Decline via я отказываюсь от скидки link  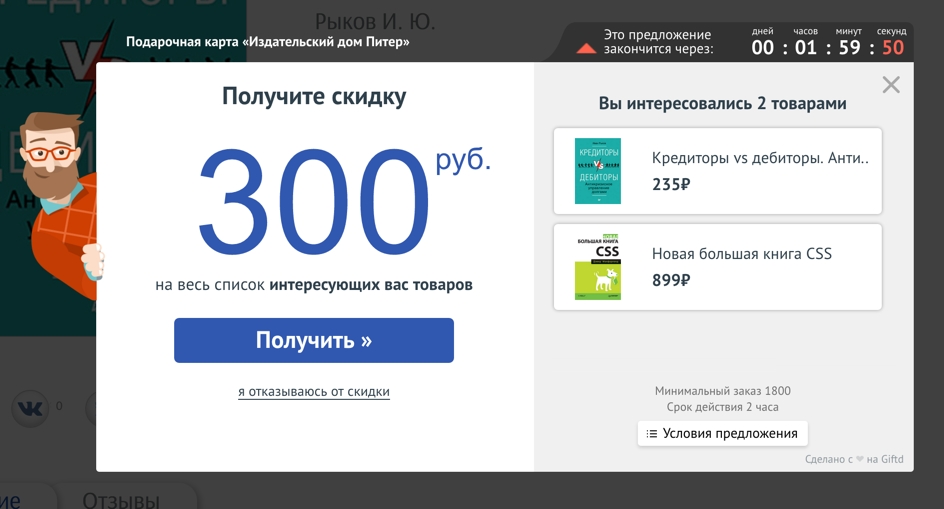click(x=313, y=392)
